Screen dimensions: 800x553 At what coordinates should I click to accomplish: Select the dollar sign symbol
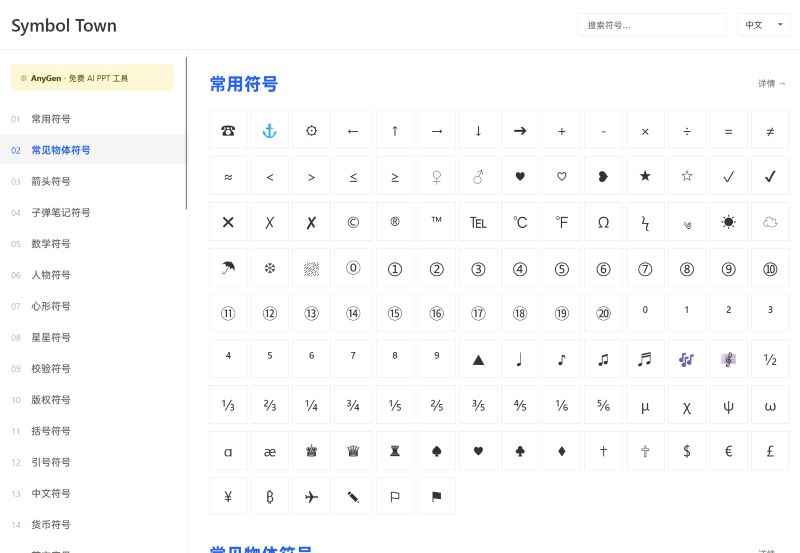pos(687,451)
